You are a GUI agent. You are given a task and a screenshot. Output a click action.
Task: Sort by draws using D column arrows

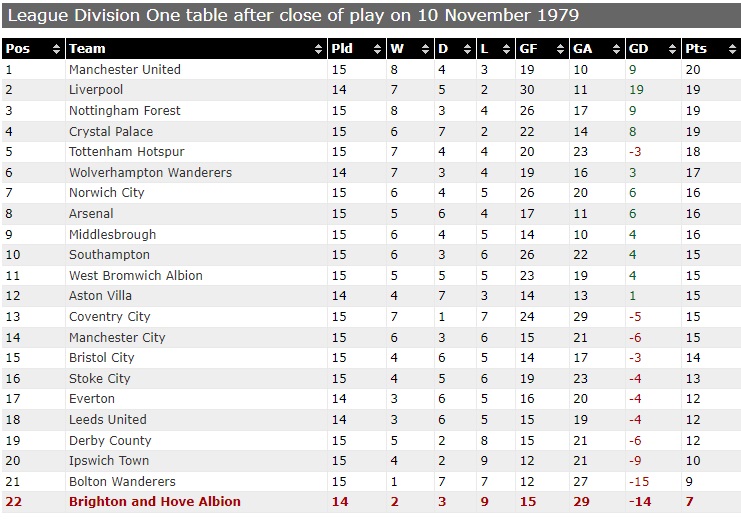tap(467, 49)
